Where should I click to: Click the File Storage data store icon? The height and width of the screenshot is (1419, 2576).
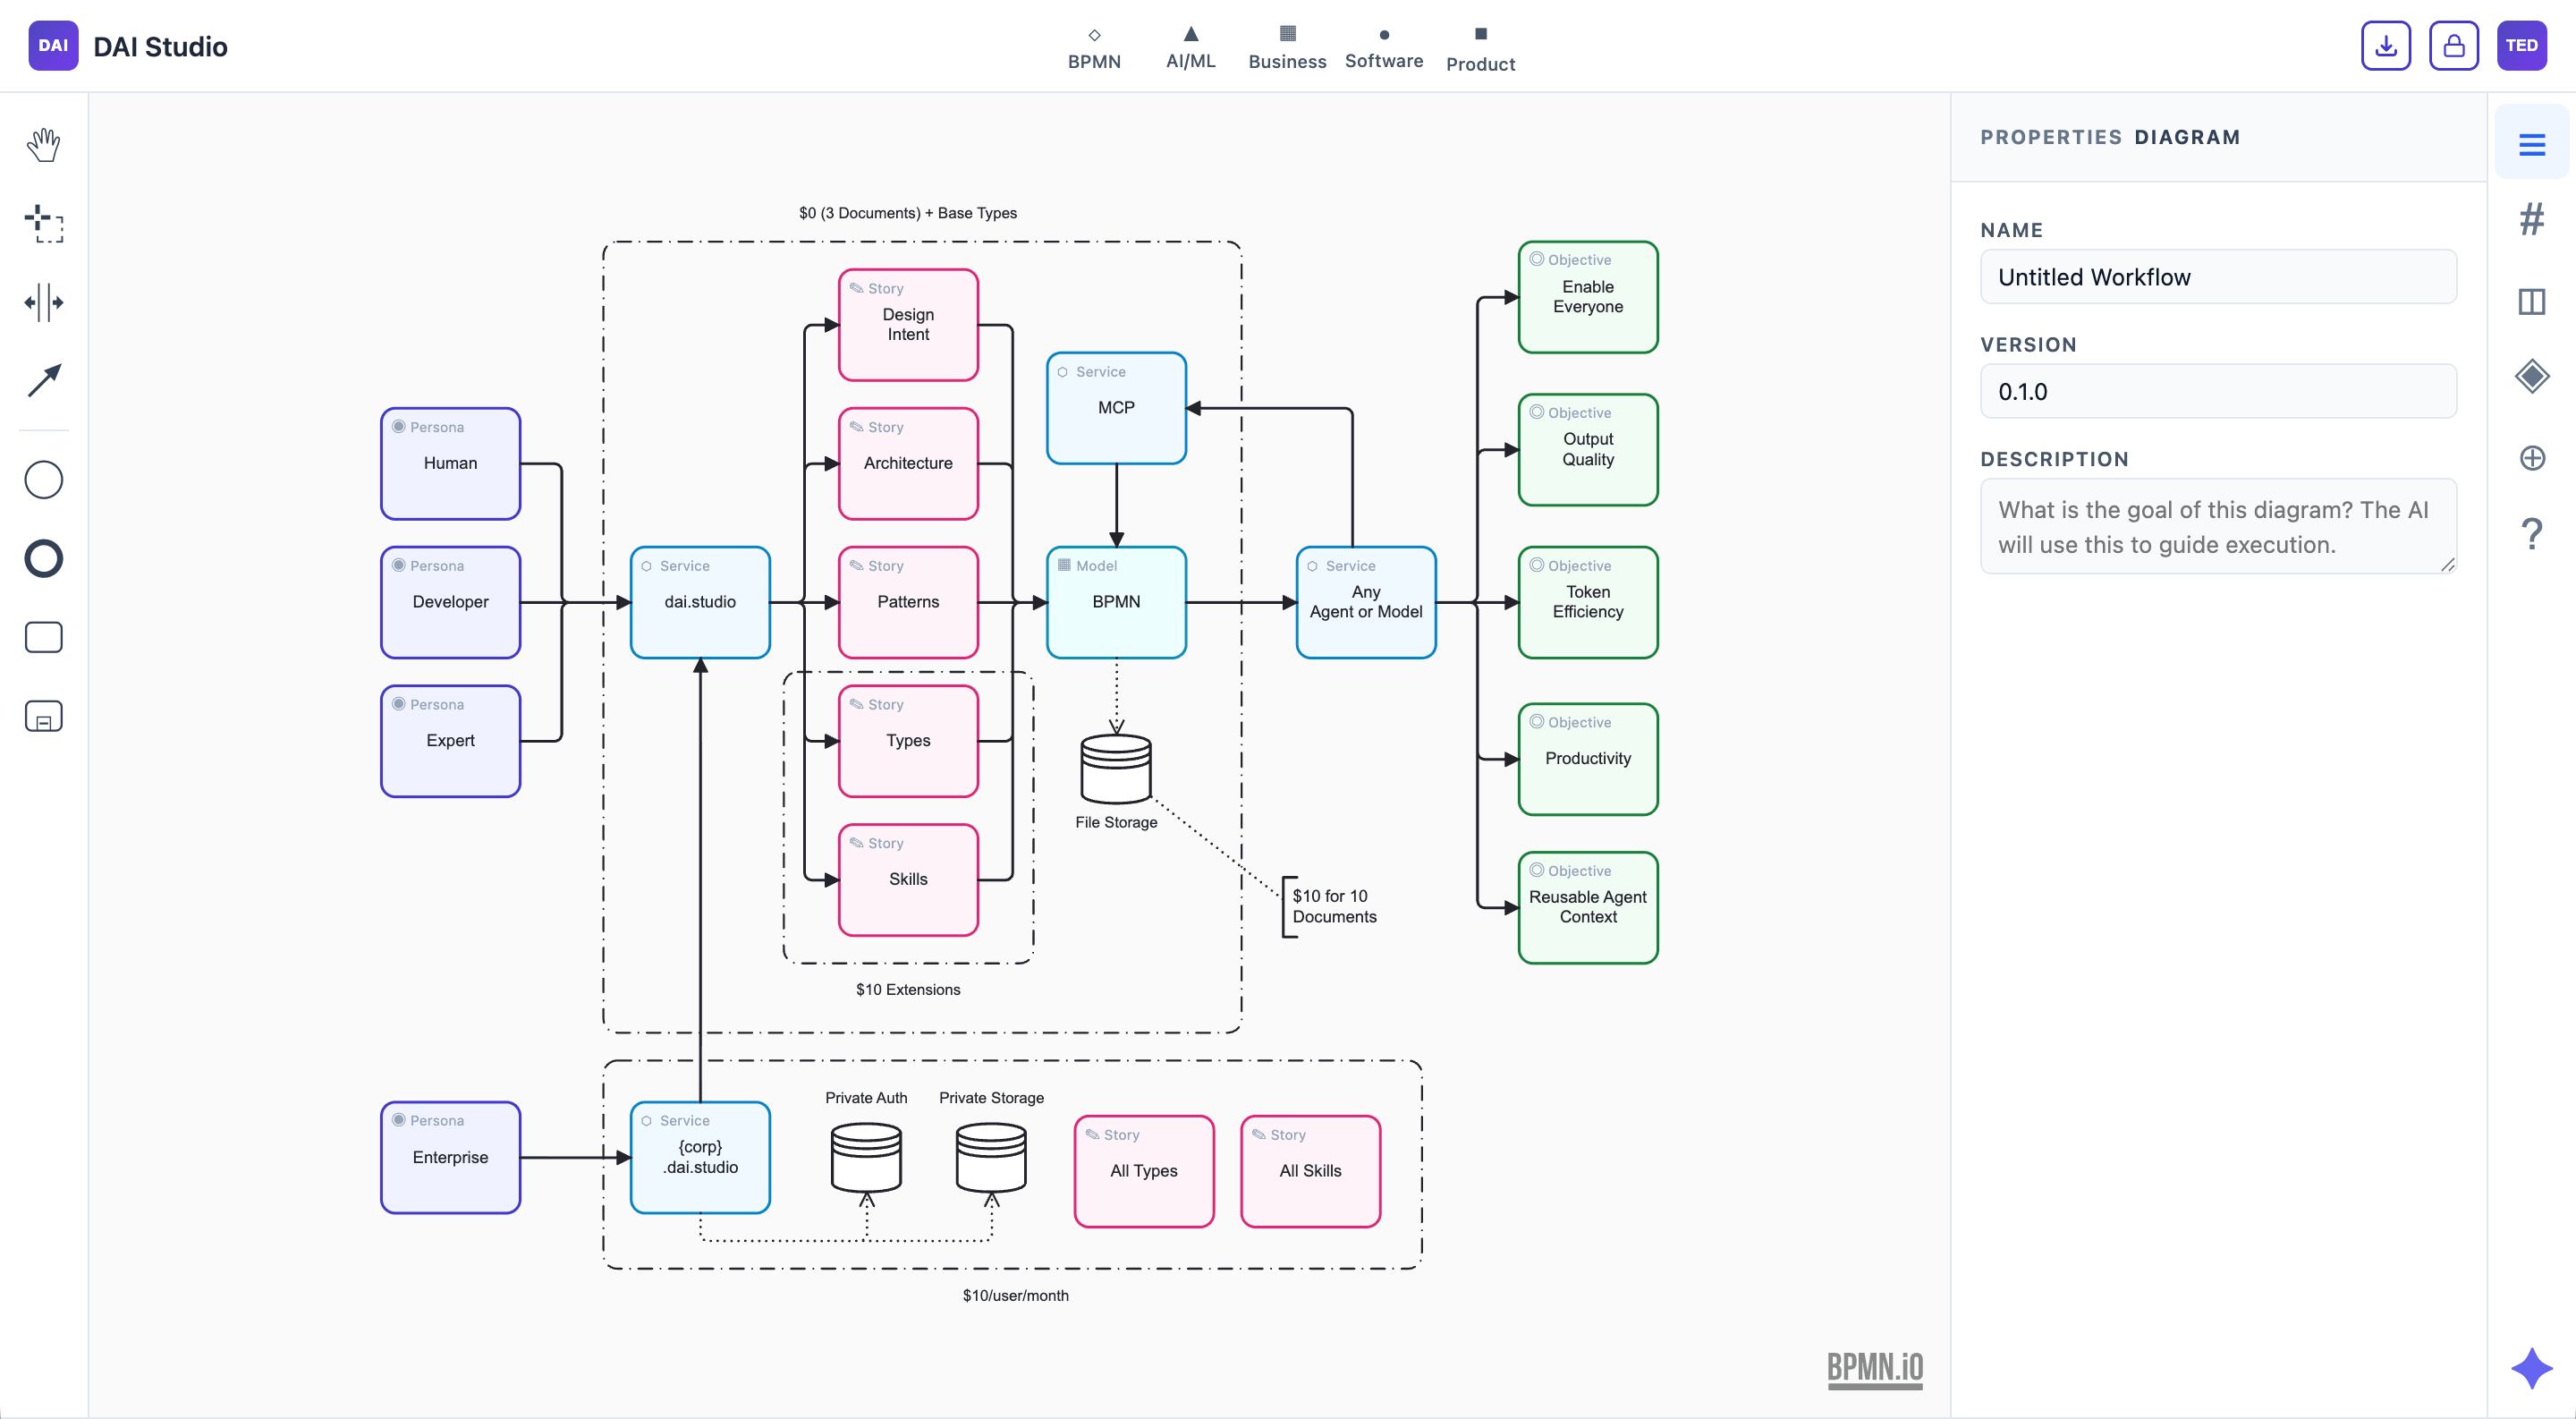pyautogui.click(x=1116, y=768)
